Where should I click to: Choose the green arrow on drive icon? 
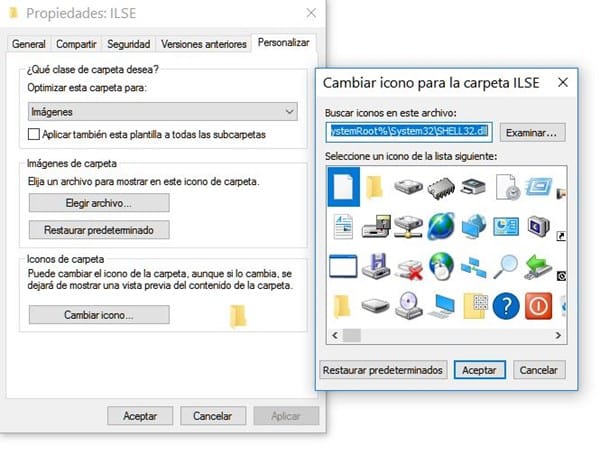[x=538, y=266]
